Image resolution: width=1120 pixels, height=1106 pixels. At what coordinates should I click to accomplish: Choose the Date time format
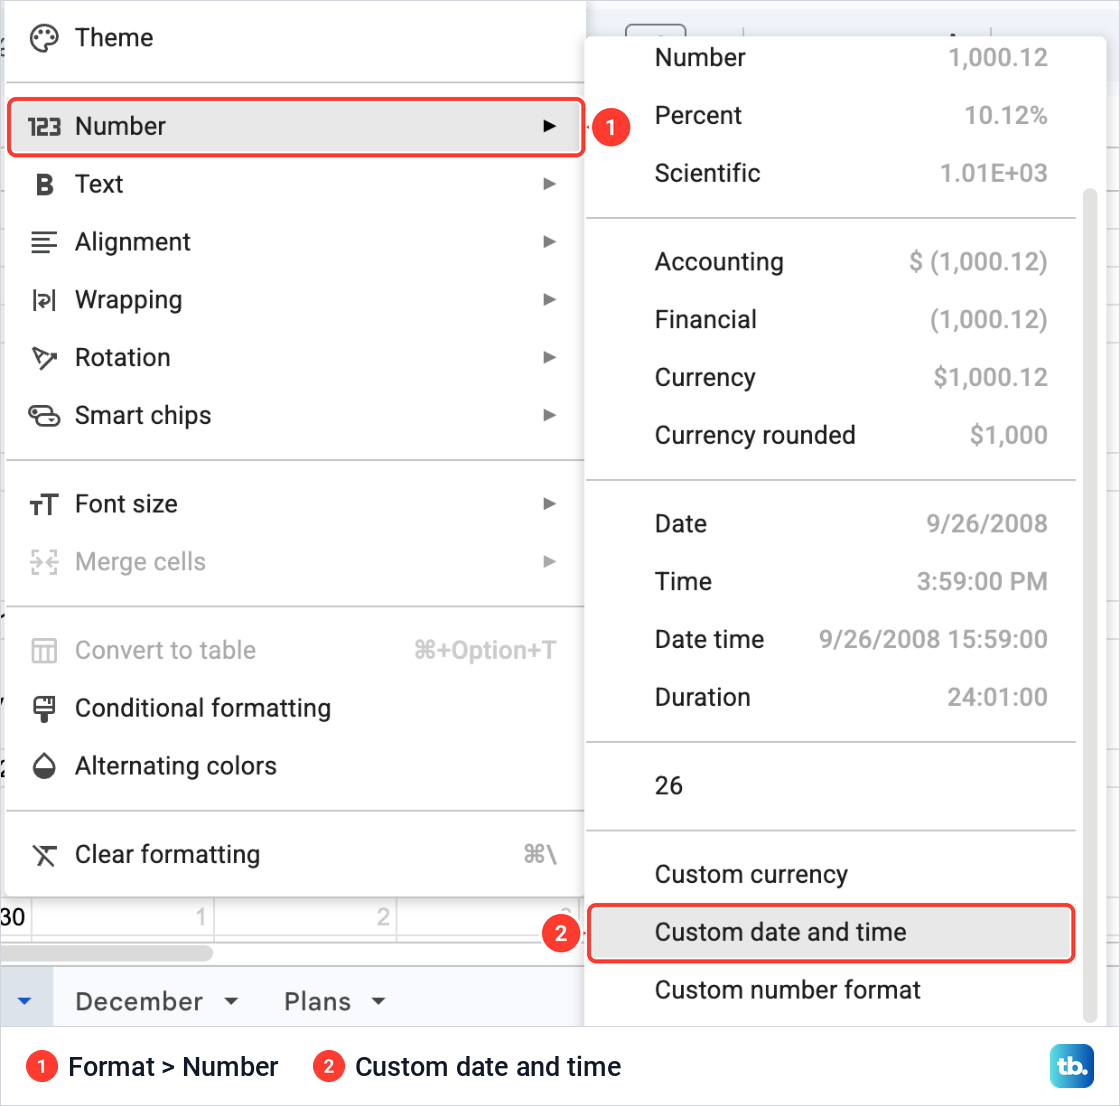coord(831,640)
